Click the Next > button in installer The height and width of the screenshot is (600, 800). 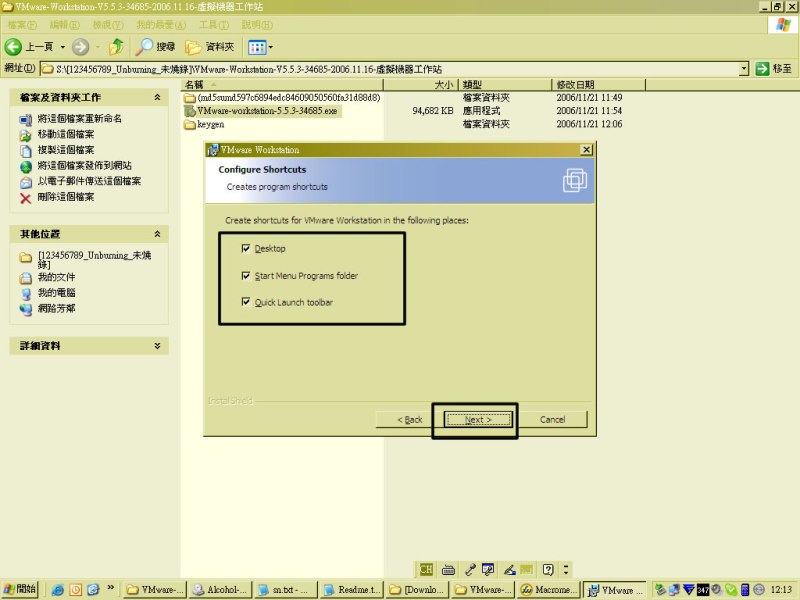tap(478, 419)
